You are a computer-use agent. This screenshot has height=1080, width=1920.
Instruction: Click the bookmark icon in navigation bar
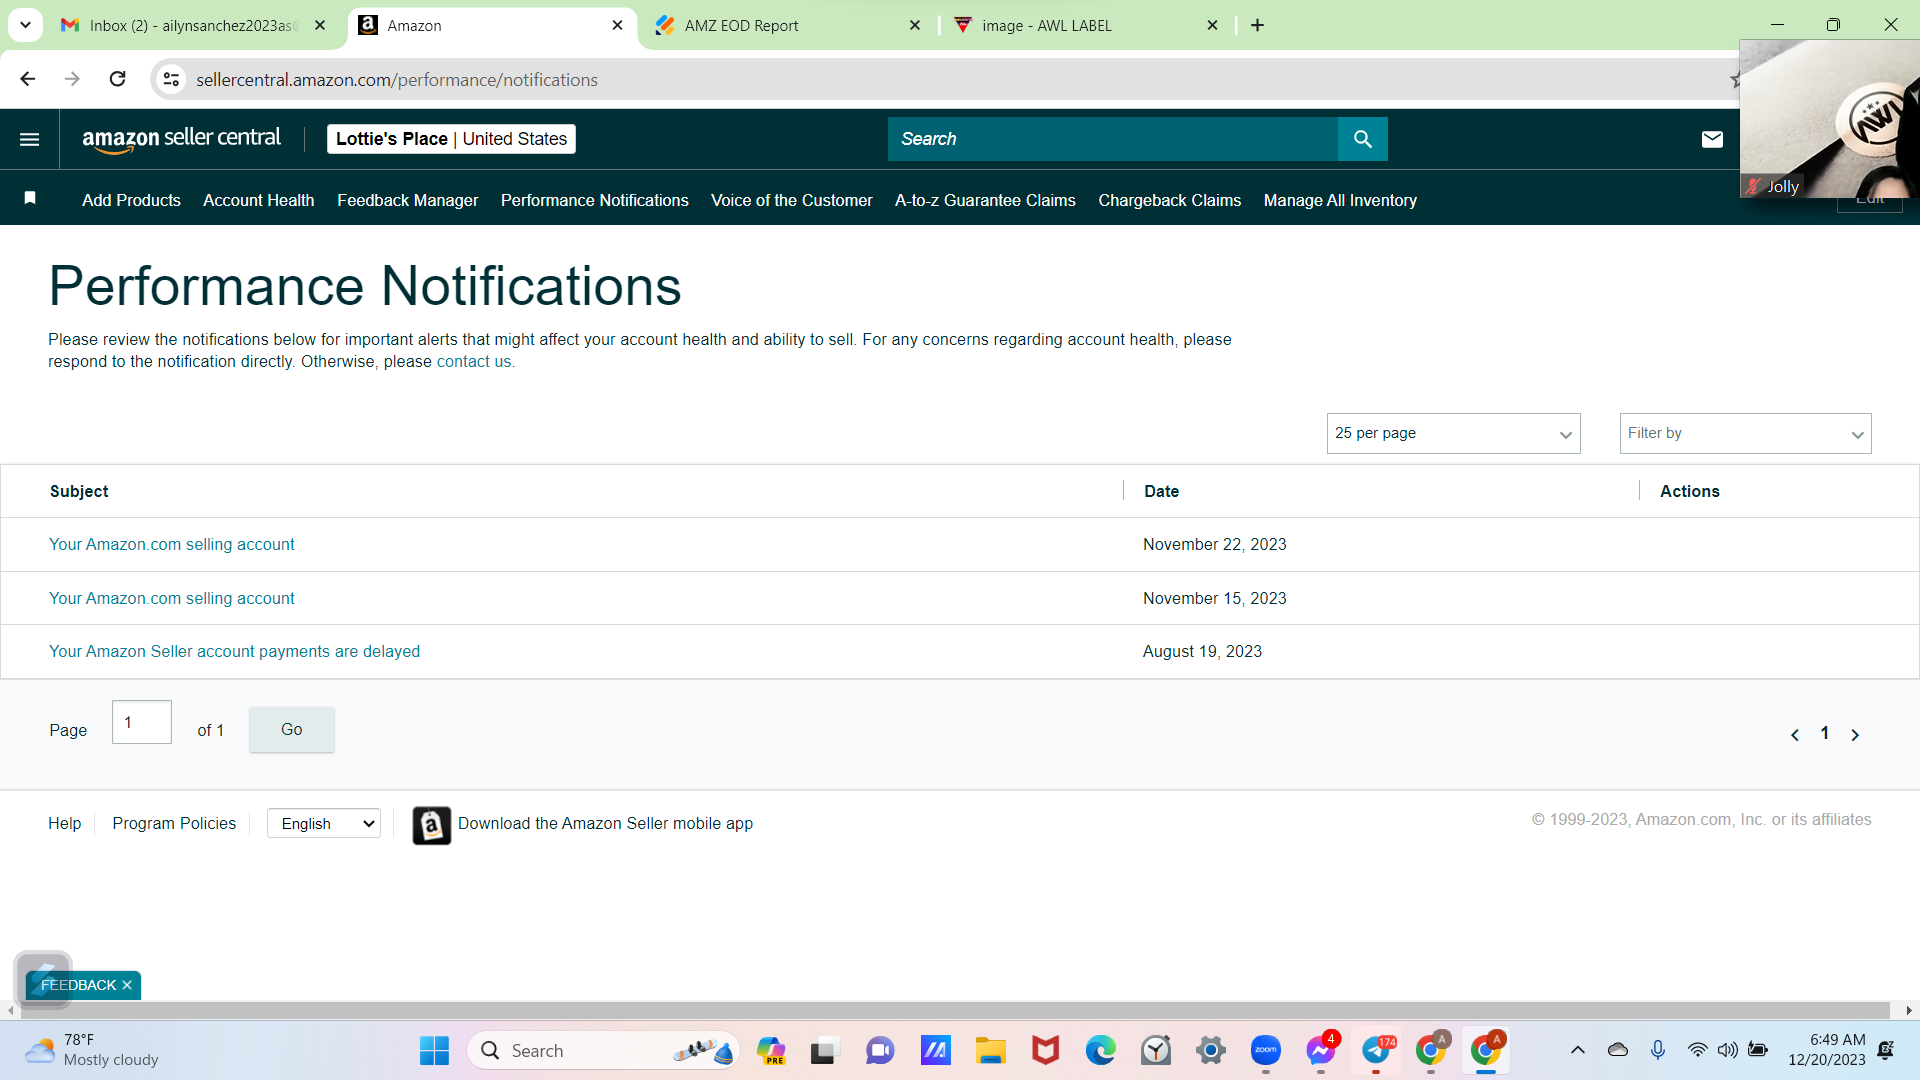click(x=30, y=198)
